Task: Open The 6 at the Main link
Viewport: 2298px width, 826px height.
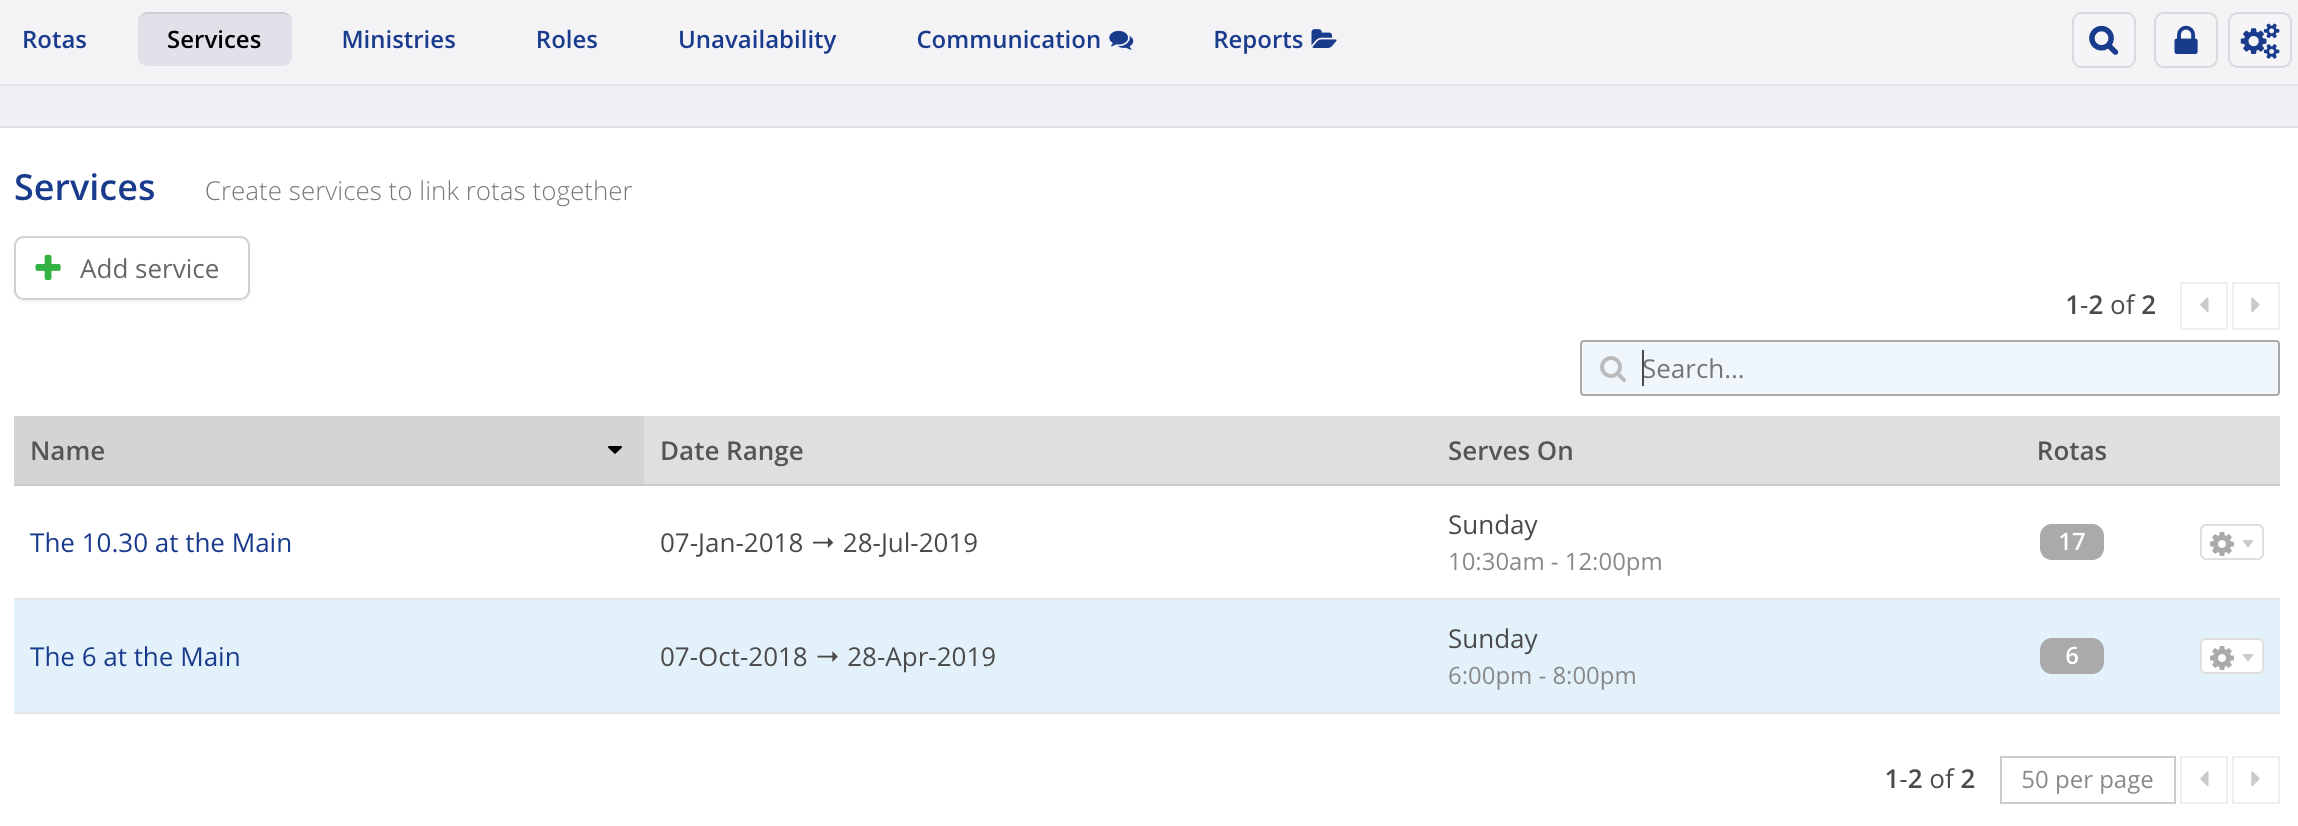Action: click(x=135, y=657)
